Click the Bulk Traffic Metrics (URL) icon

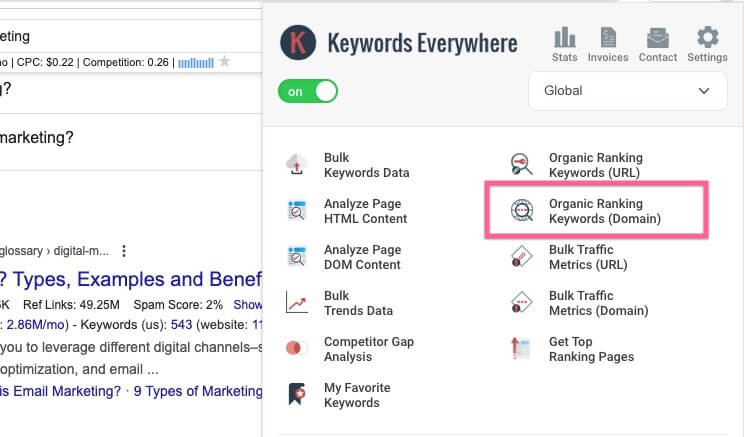point(521,257)
